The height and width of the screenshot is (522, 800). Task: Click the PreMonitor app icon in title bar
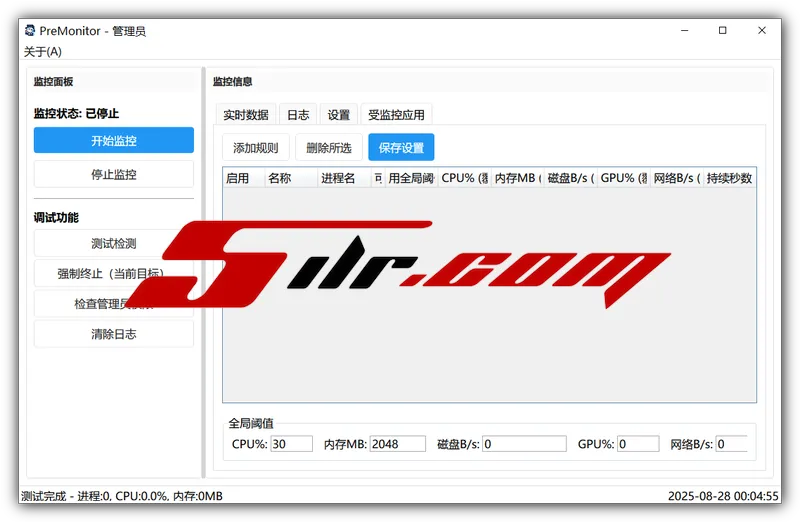[x=30, y=31]
